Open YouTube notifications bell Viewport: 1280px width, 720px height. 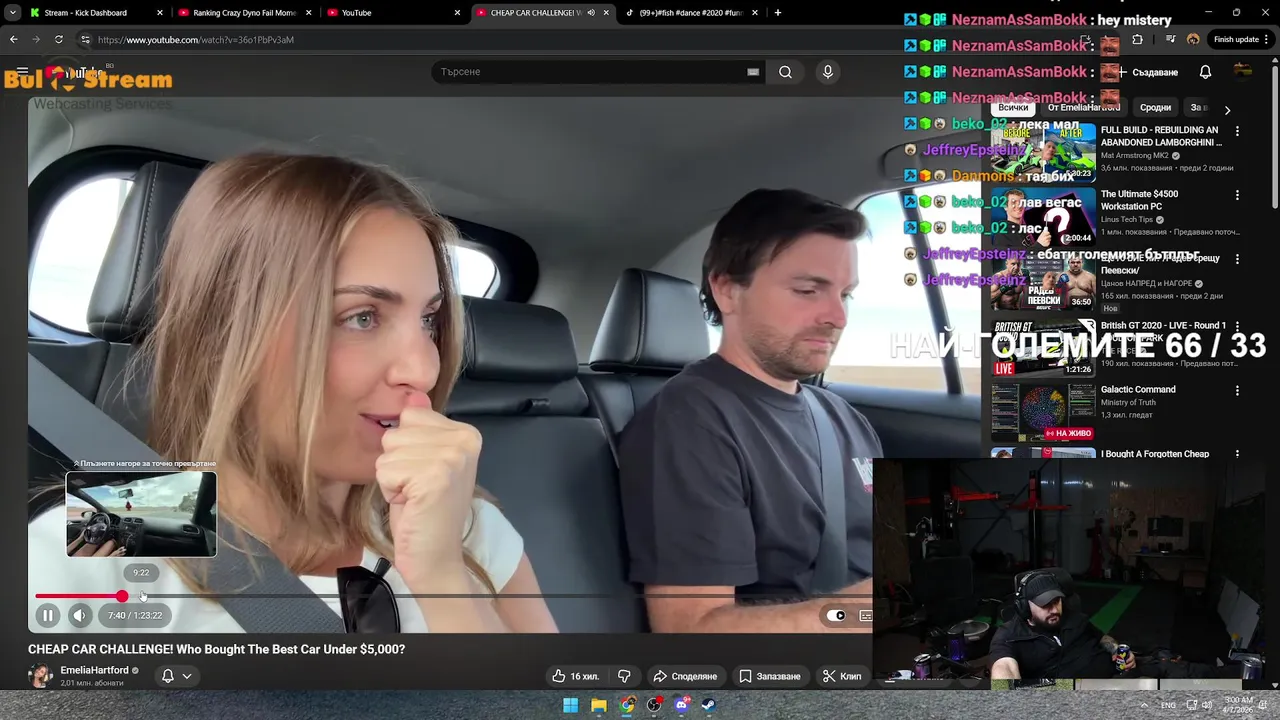tap(1205, 72)
